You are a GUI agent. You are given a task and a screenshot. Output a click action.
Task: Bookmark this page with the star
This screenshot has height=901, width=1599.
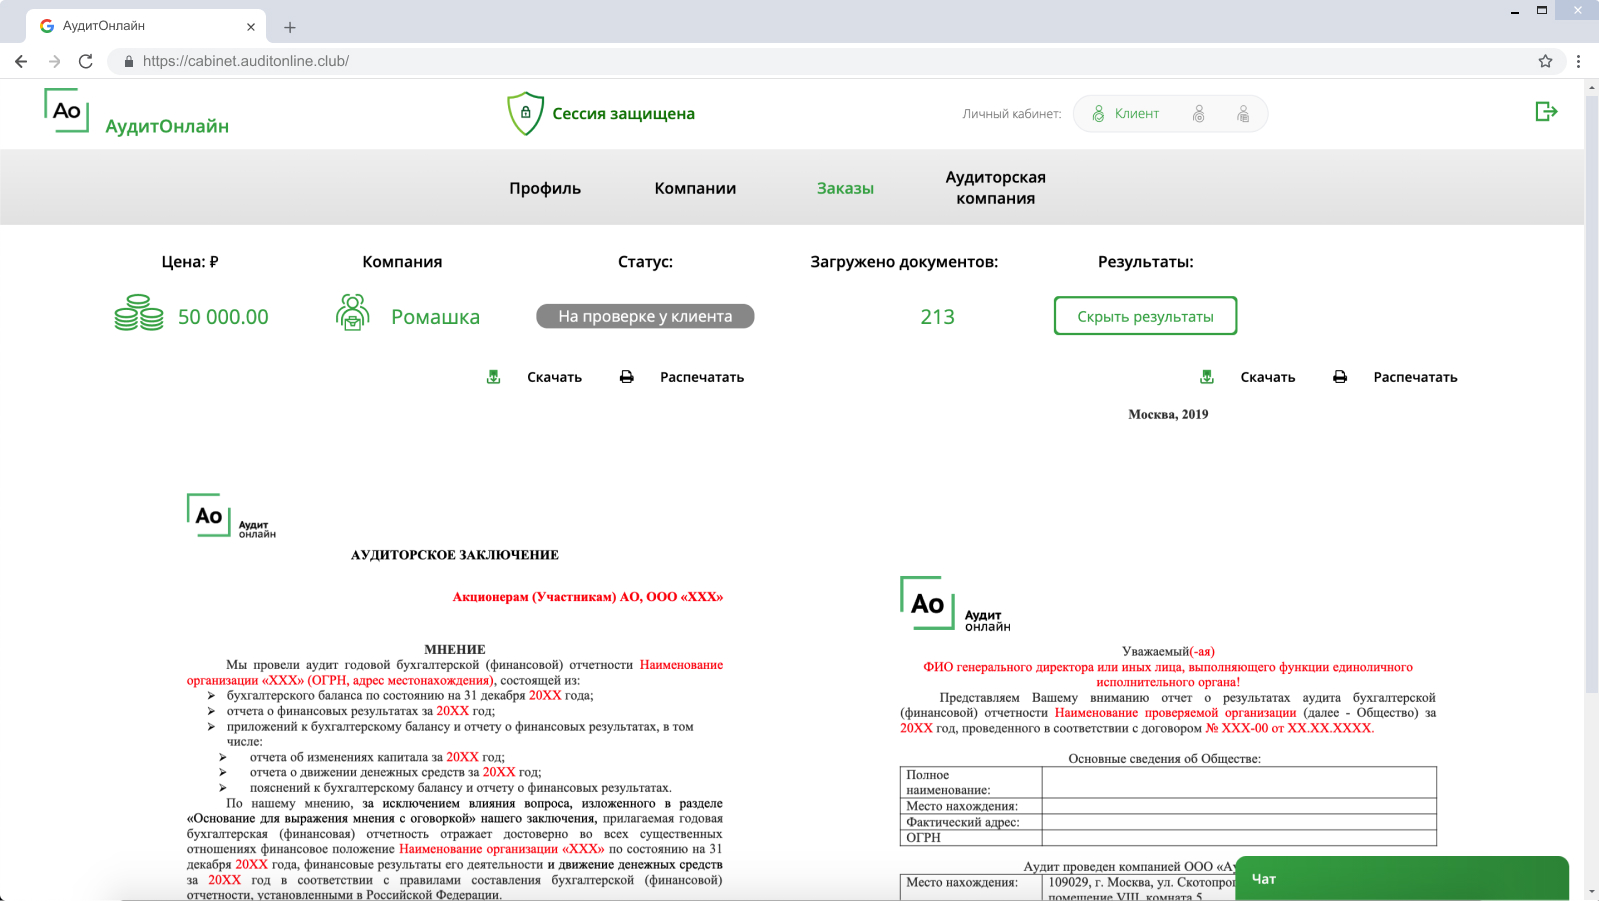[1545, 61]
